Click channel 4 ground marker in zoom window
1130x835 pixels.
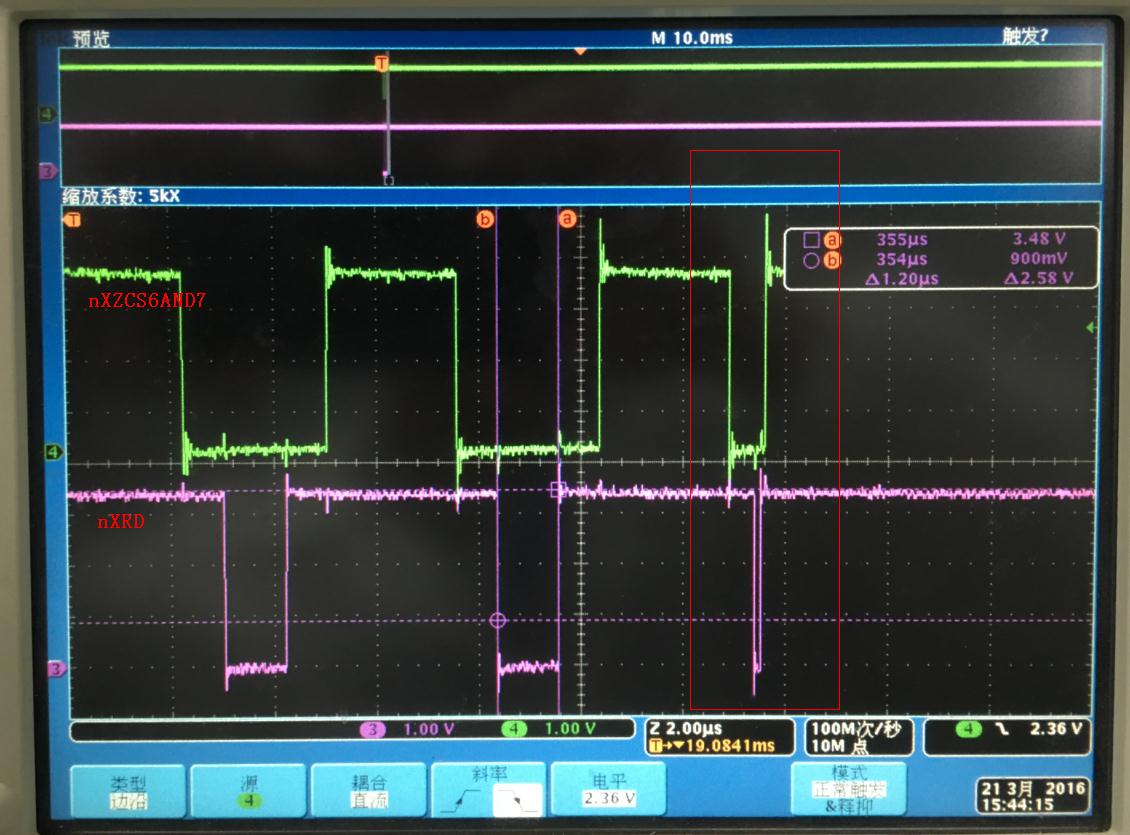coord(54,452)
